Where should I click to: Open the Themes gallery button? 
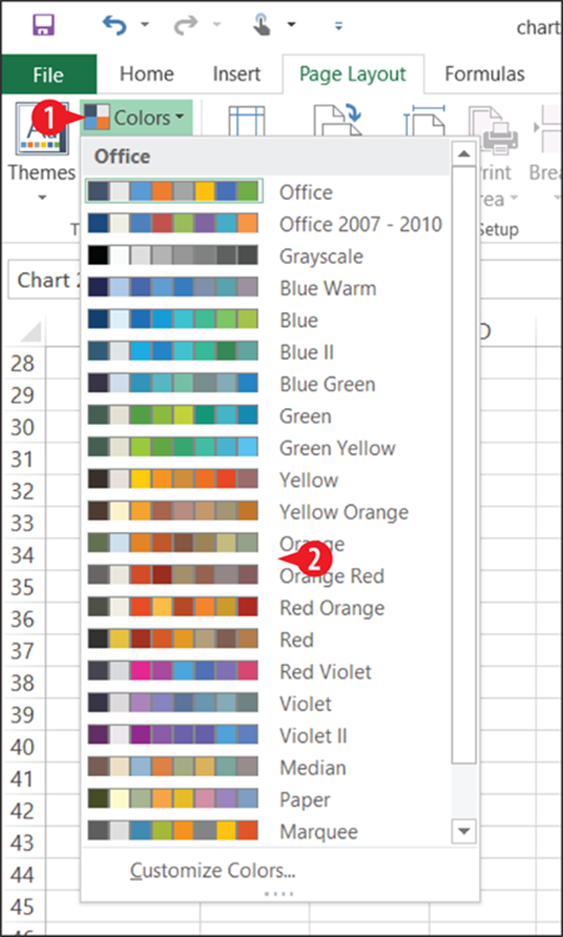41,151
